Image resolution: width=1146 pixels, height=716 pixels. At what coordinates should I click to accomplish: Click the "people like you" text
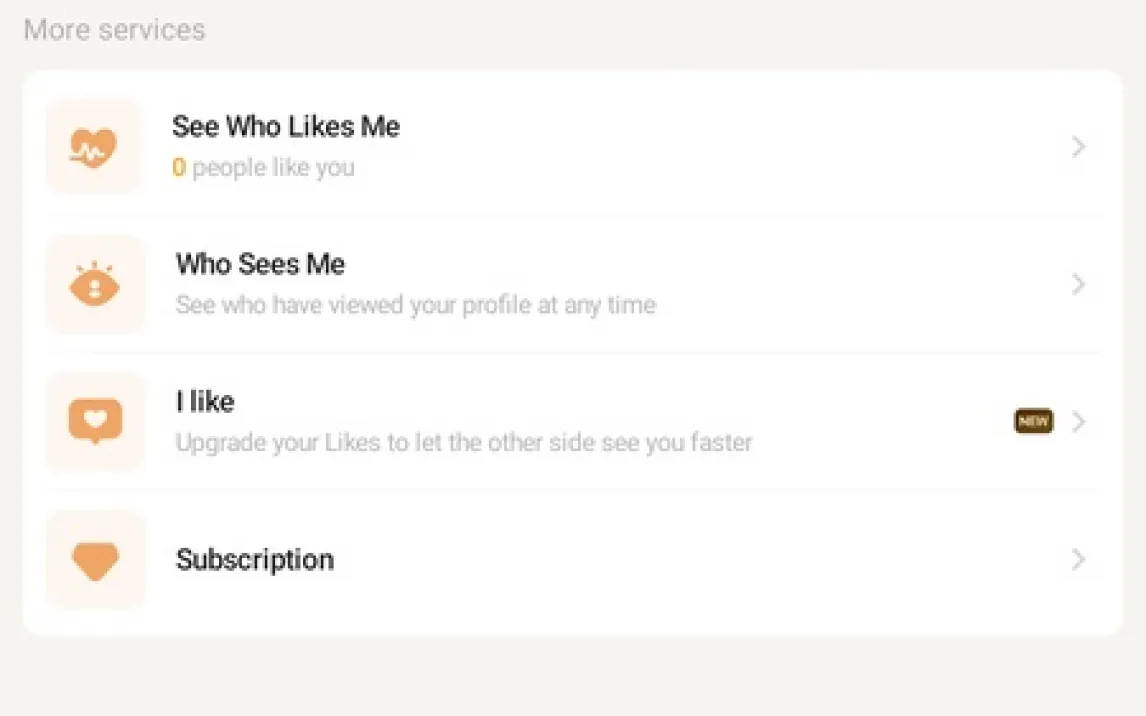coord(273,168)
